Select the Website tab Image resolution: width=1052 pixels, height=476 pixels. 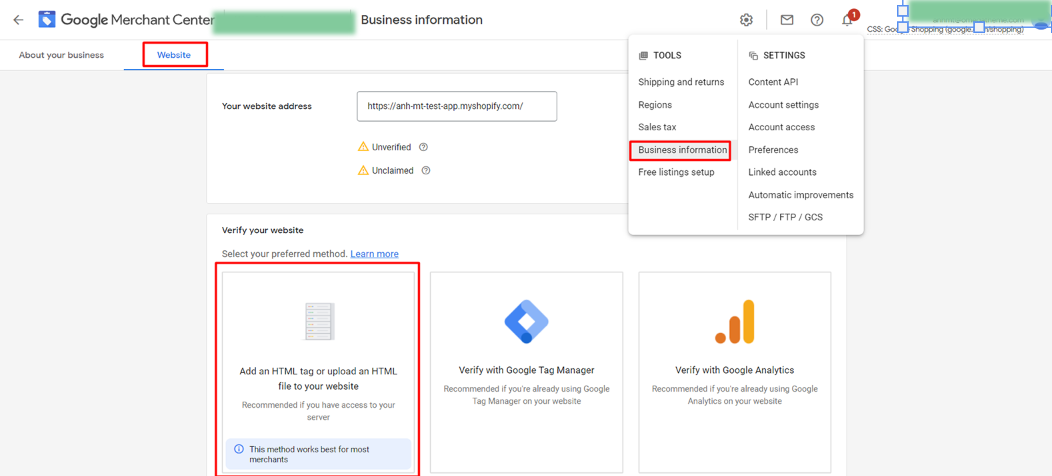tap(174, 55)
